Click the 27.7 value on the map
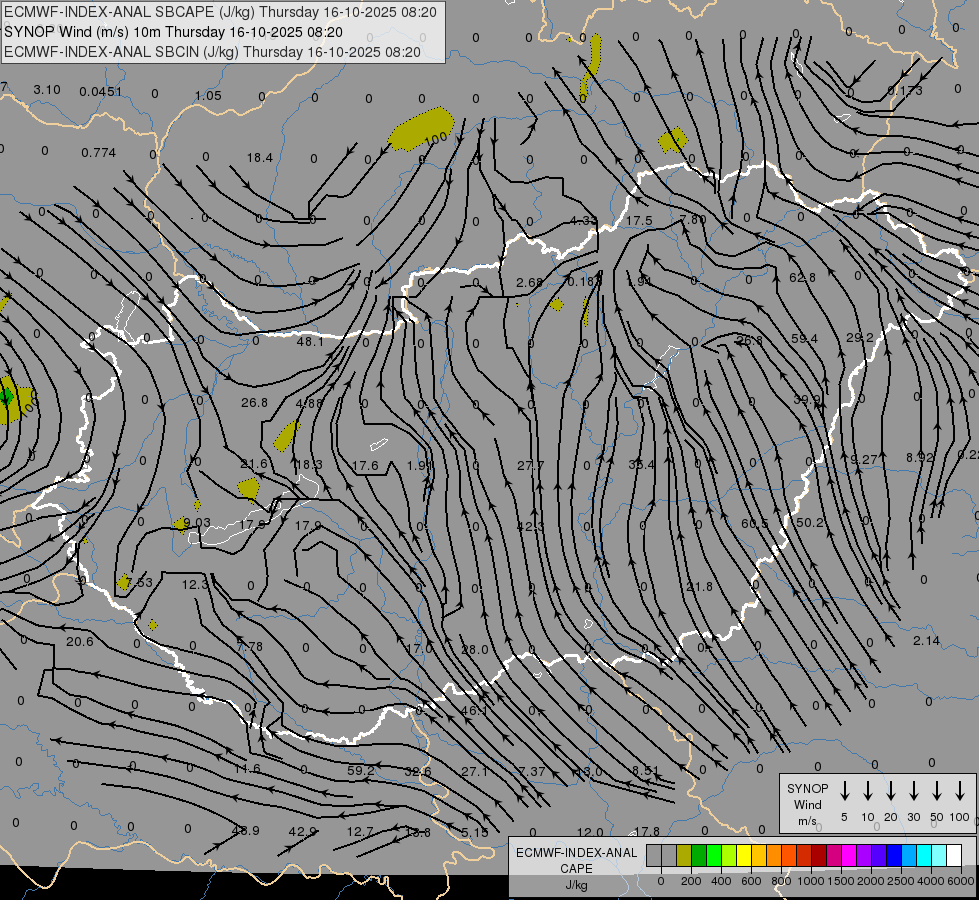The height and width of the screenshot is (900, 979). [531, 465]
